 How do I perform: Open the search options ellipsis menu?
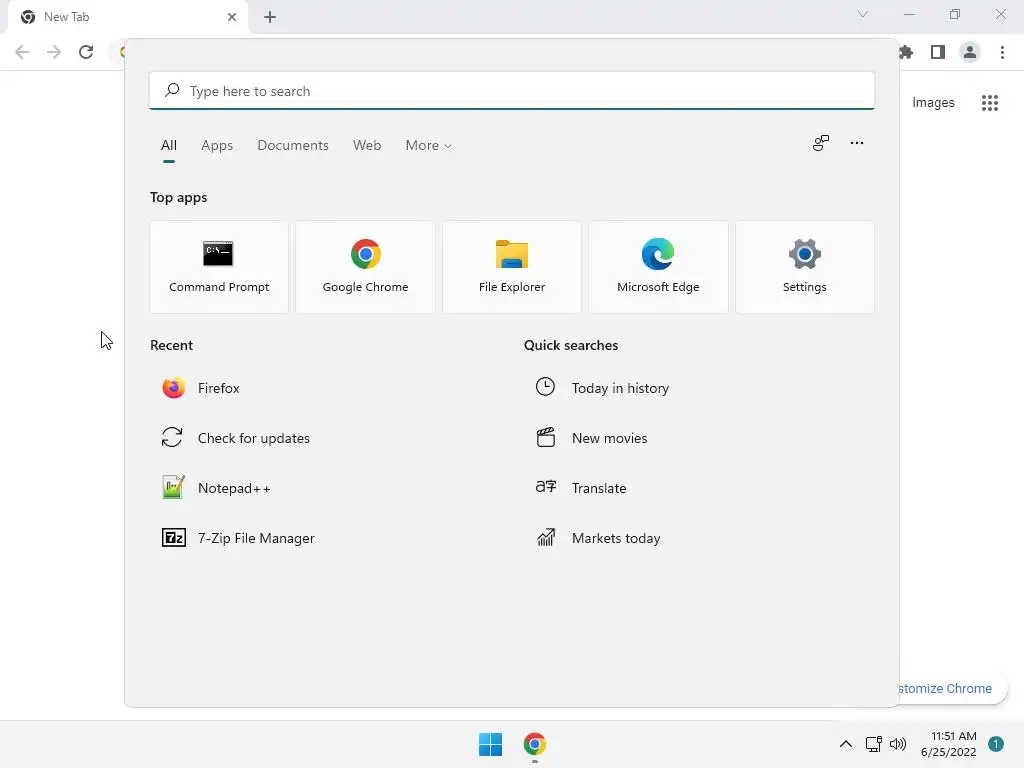(x=857, y=143)
